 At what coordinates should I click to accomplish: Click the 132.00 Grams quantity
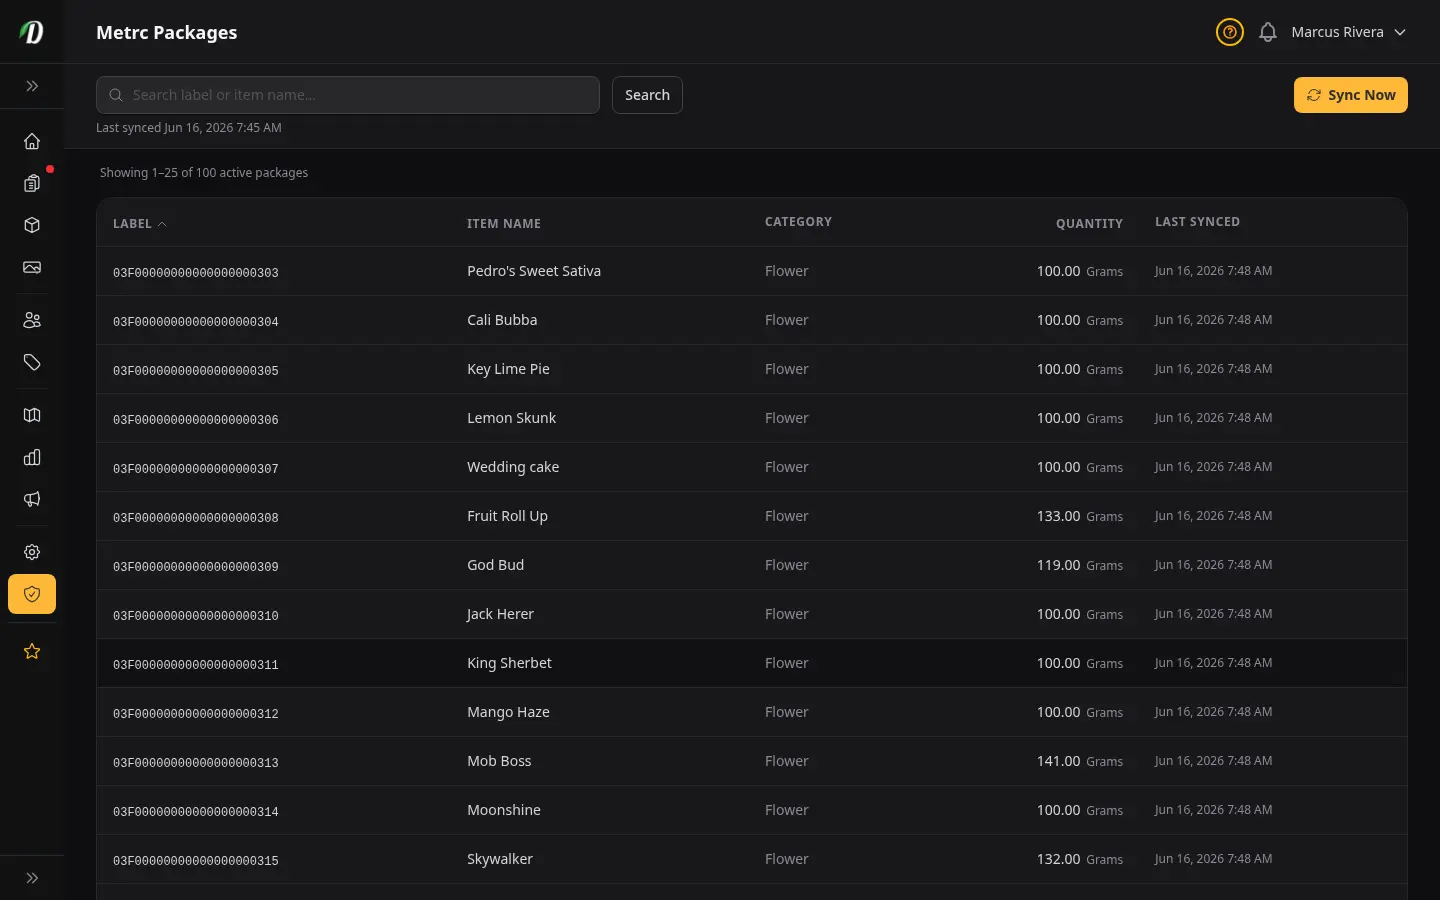point(1079,859)
